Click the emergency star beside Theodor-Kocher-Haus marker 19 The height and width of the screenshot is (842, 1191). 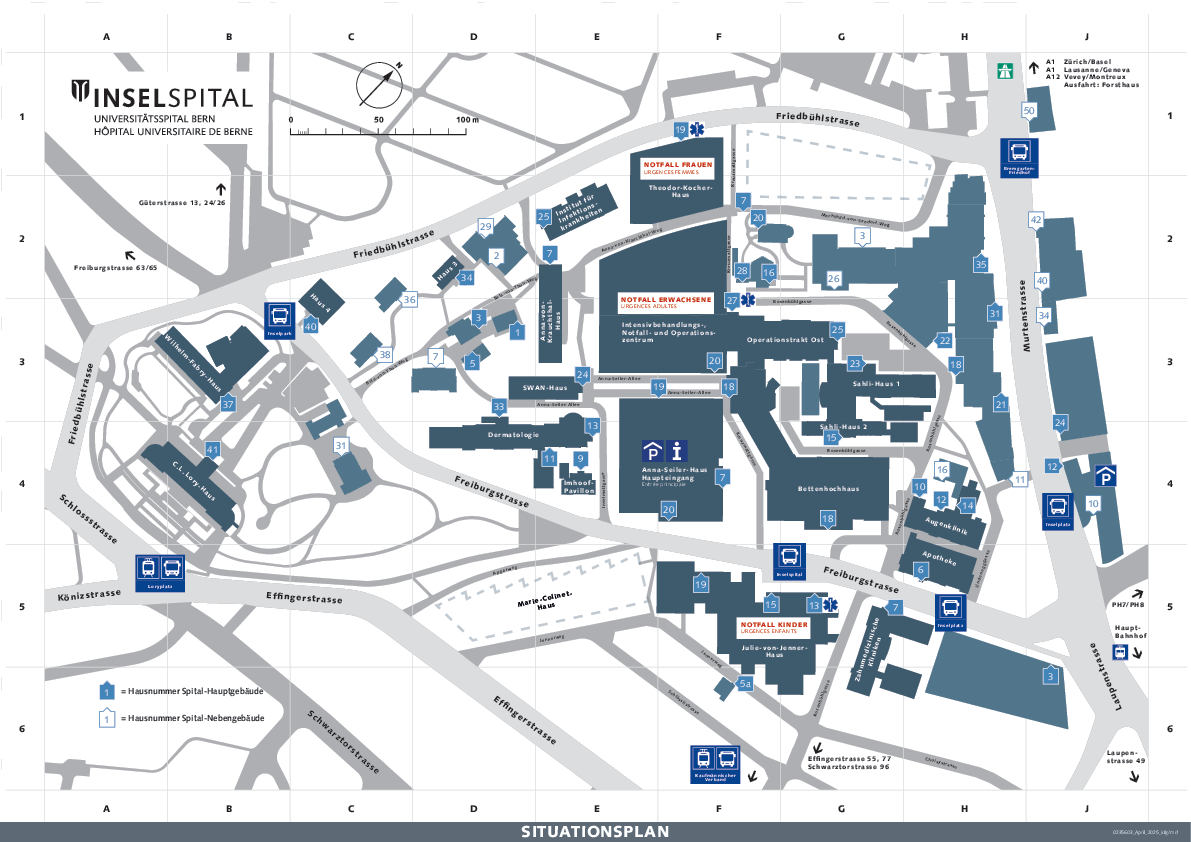(x=697, y=129)
